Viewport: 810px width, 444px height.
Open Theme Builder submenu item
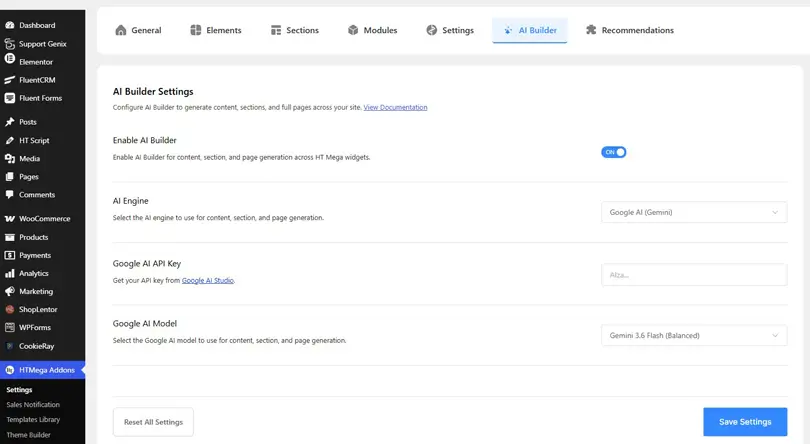28,435
